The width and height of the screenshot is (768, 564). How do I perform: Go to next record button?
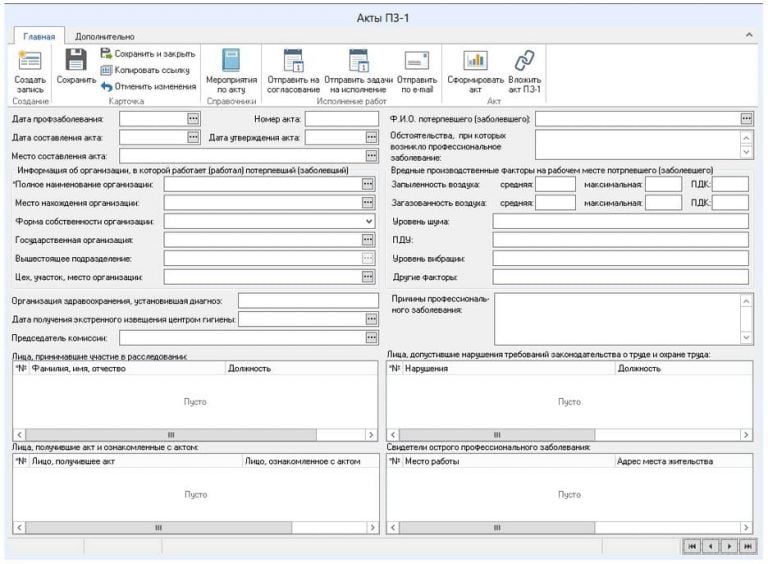click(x=729, y=546)
